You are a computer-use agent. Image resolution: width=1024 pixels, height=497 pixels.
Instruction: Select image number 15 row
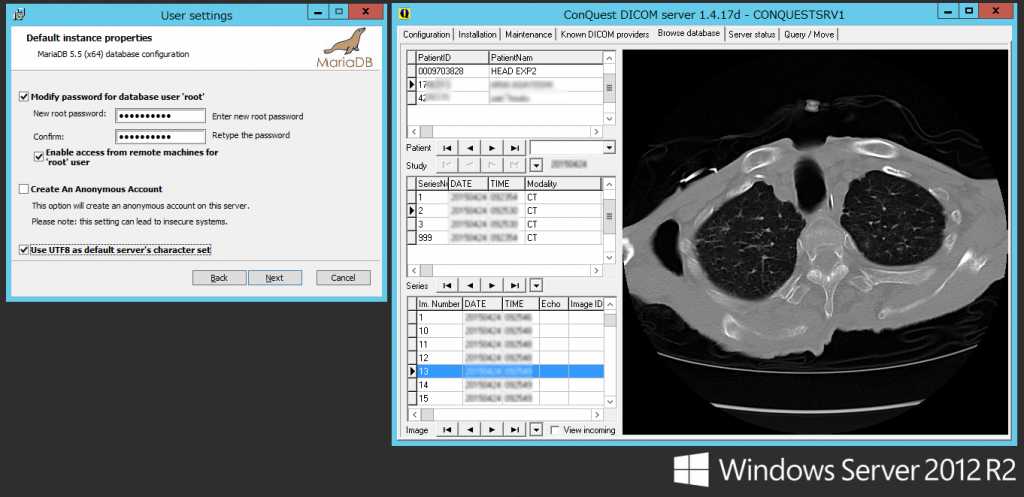coord(505,398)
